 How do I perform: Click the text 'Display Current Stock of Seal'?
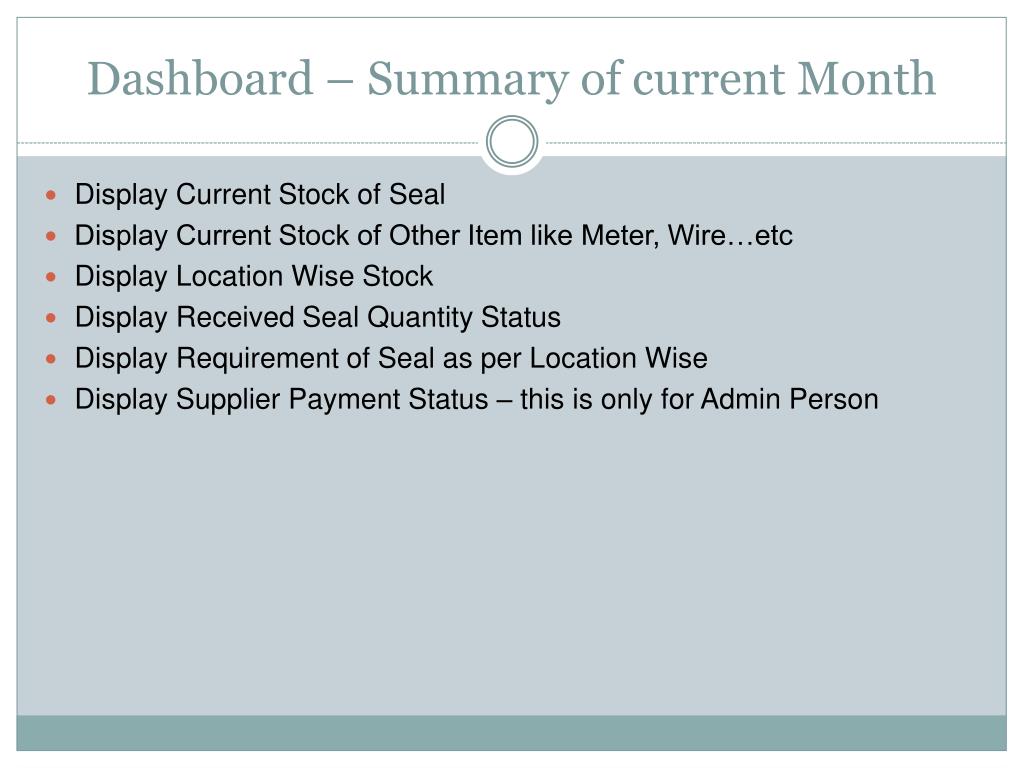[260, 195]
